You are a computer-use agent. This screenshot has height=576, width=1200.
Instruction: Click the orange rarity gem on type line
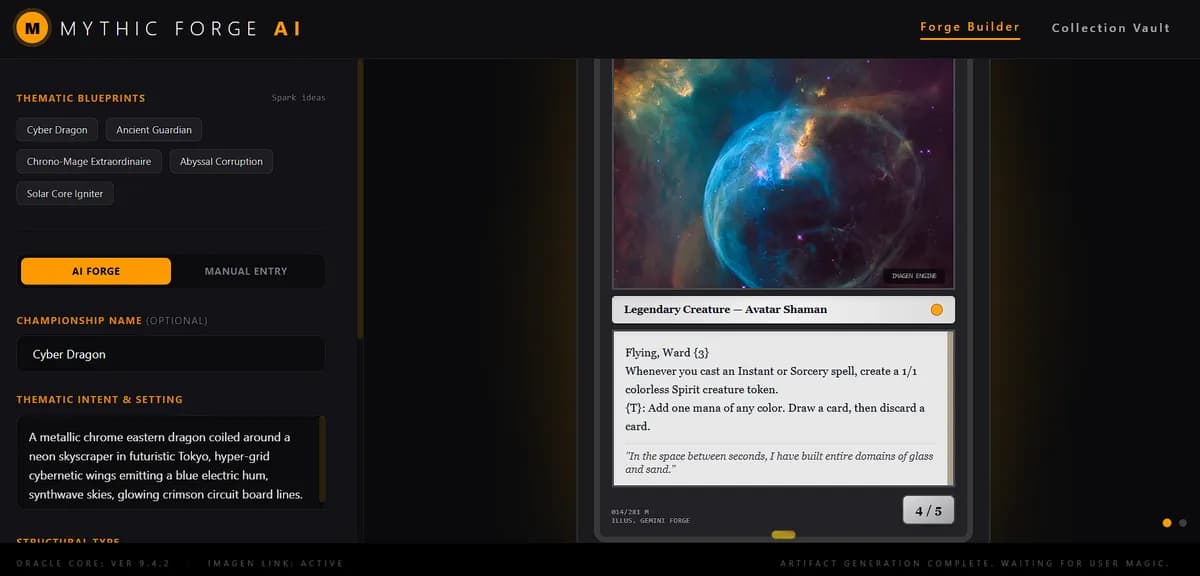[936, 310]
